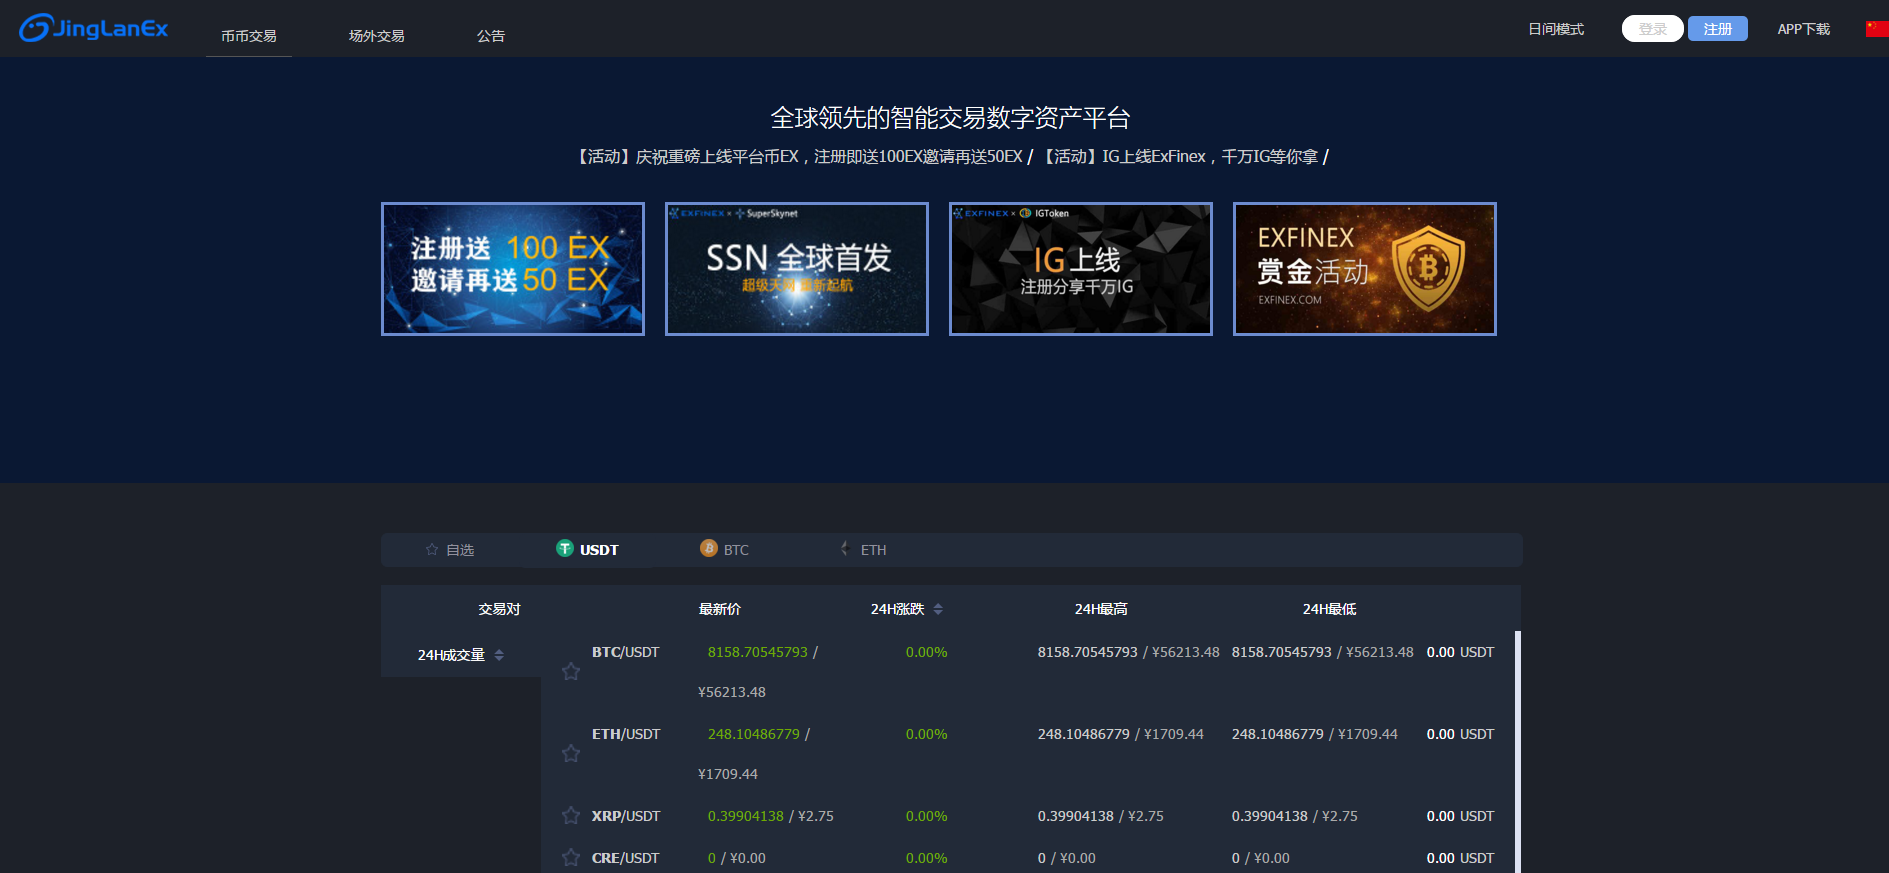Open the 币币交易 nav tab
Screen dimensions: 1889x873
tap(249, 36)
